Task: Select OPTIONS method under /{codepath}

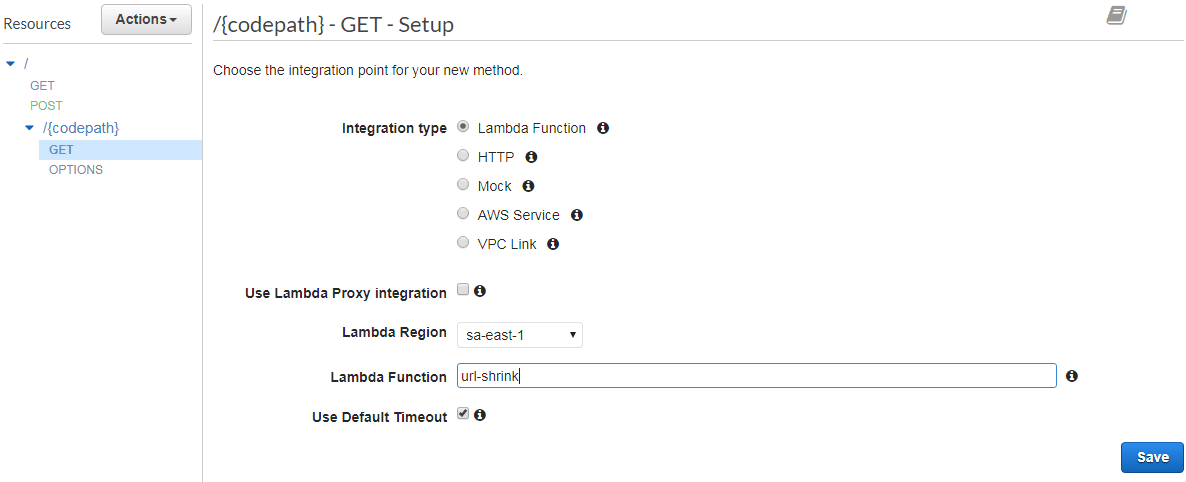Action: pyautogui.click(x=76, y=170)
